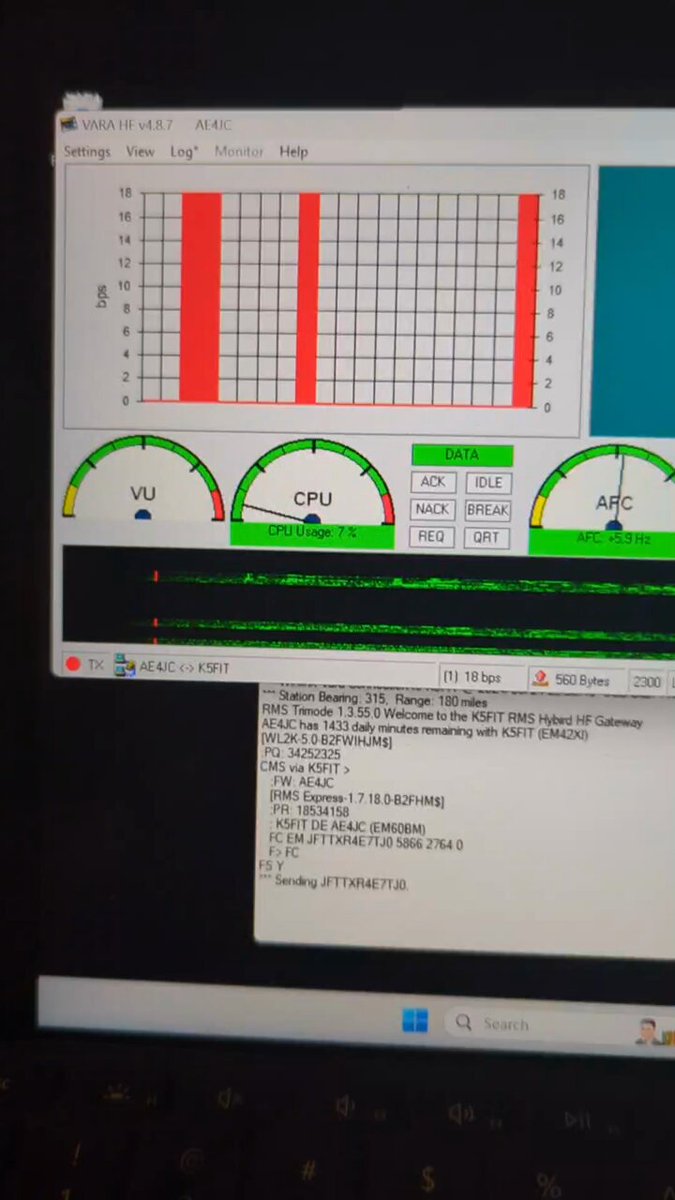This screenshot has width=675, height=1200.
Task: Click the Windows taskbar Search box
Action: [x=558, y=1026]
